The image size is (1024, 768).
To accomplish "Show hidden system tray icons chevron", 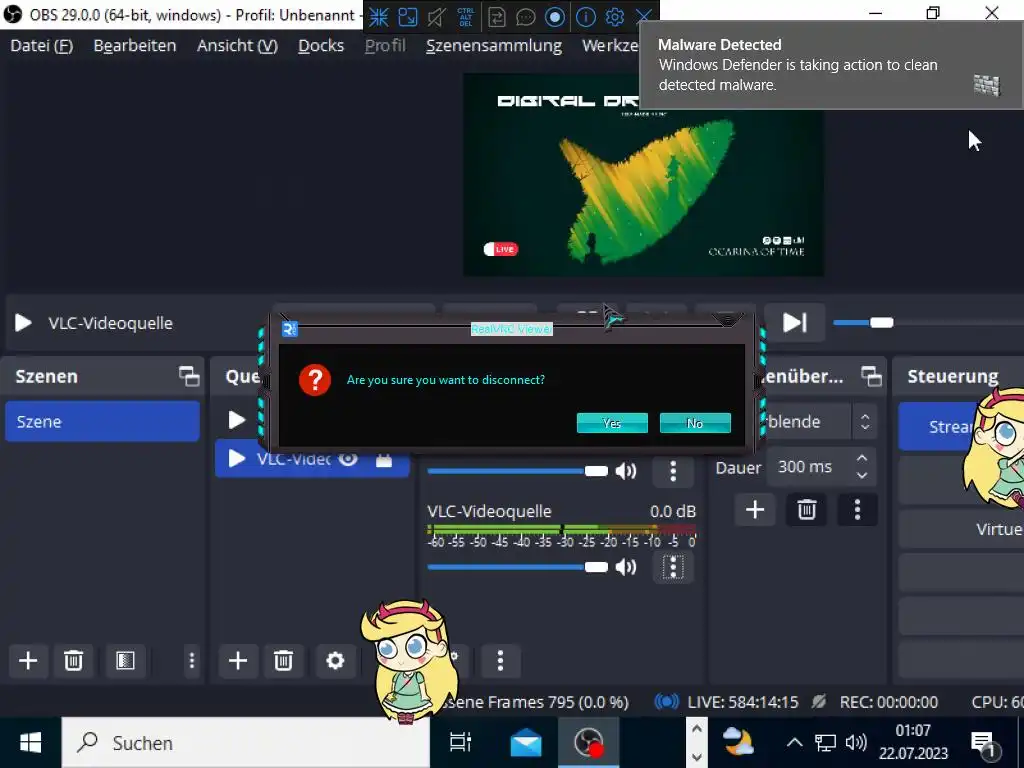I will click(794, 743).
